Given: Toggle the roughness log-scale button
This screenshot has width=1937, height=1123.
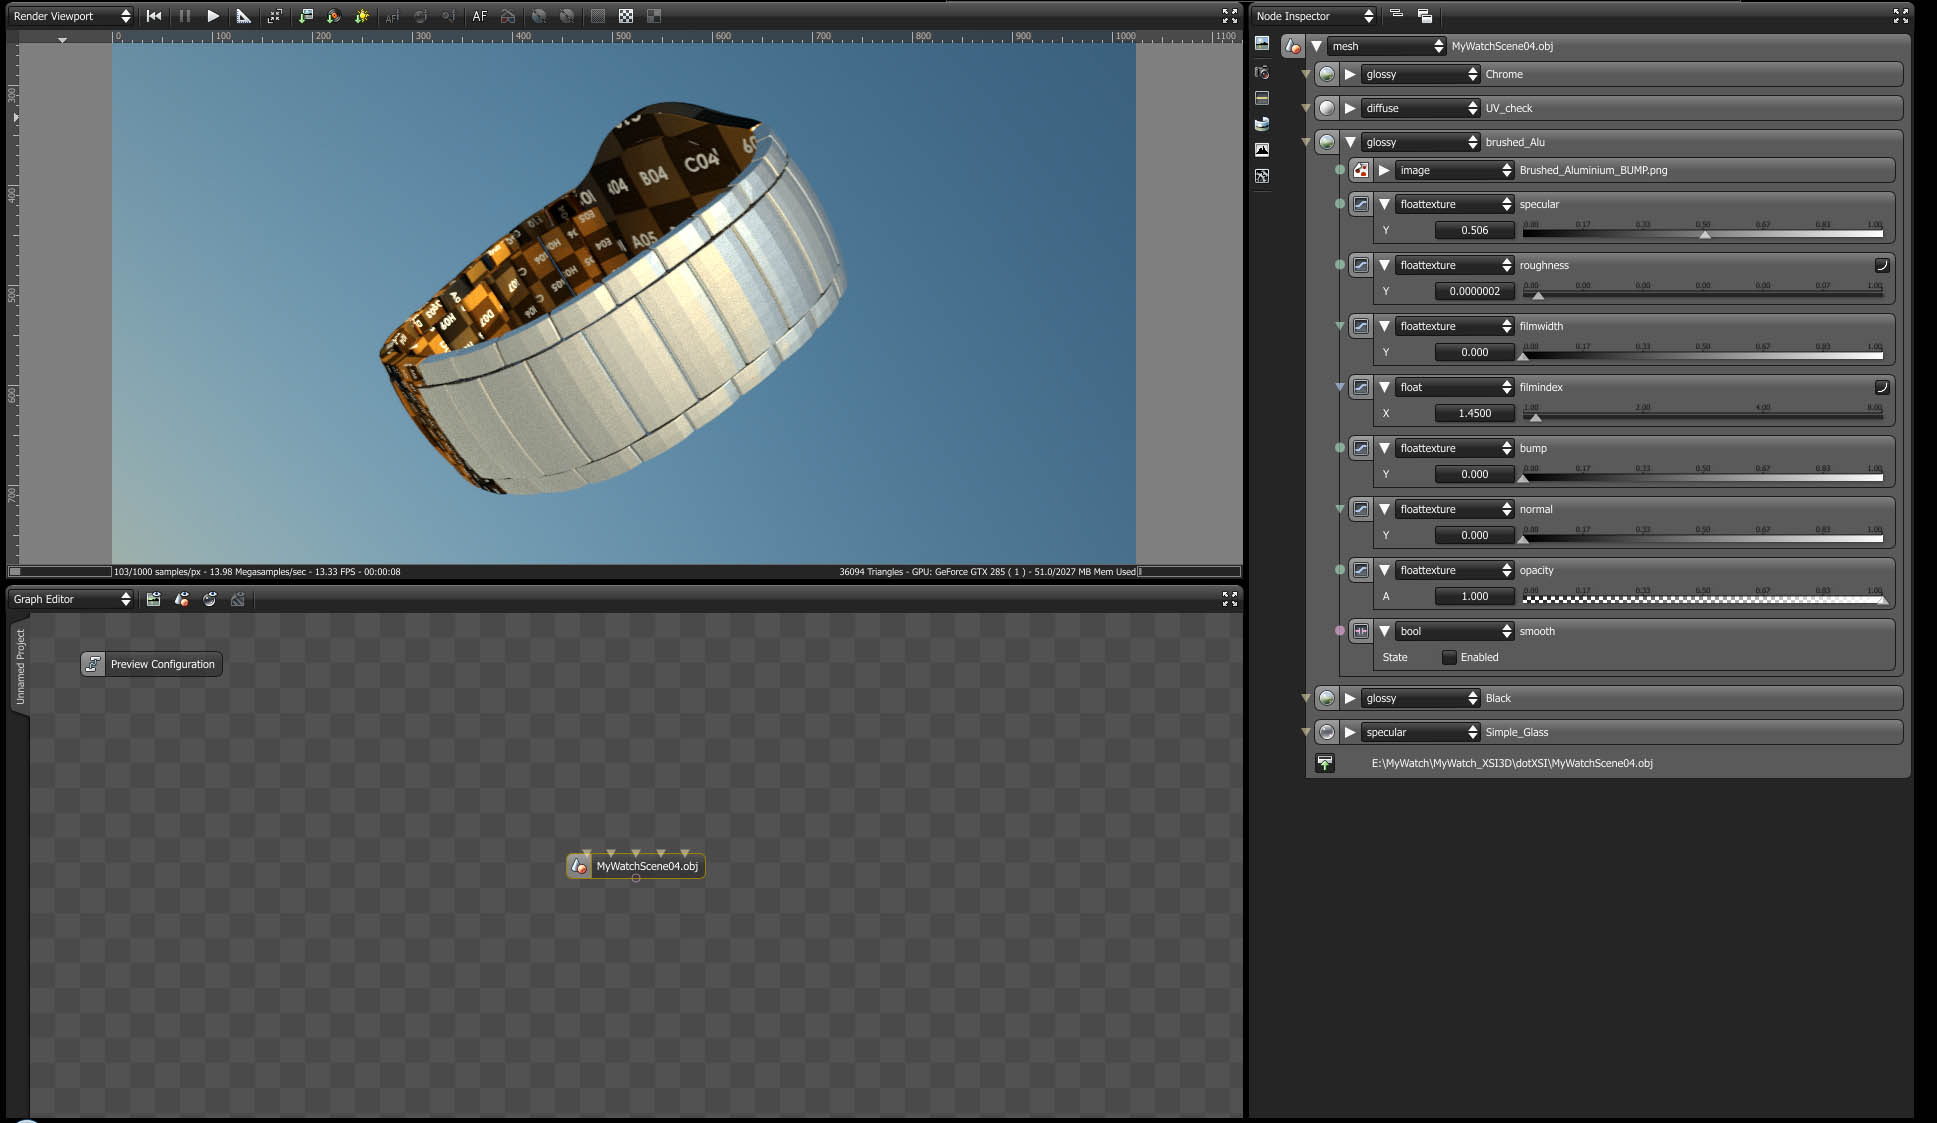Looking at the screenshot, I should coord(1881,265).
